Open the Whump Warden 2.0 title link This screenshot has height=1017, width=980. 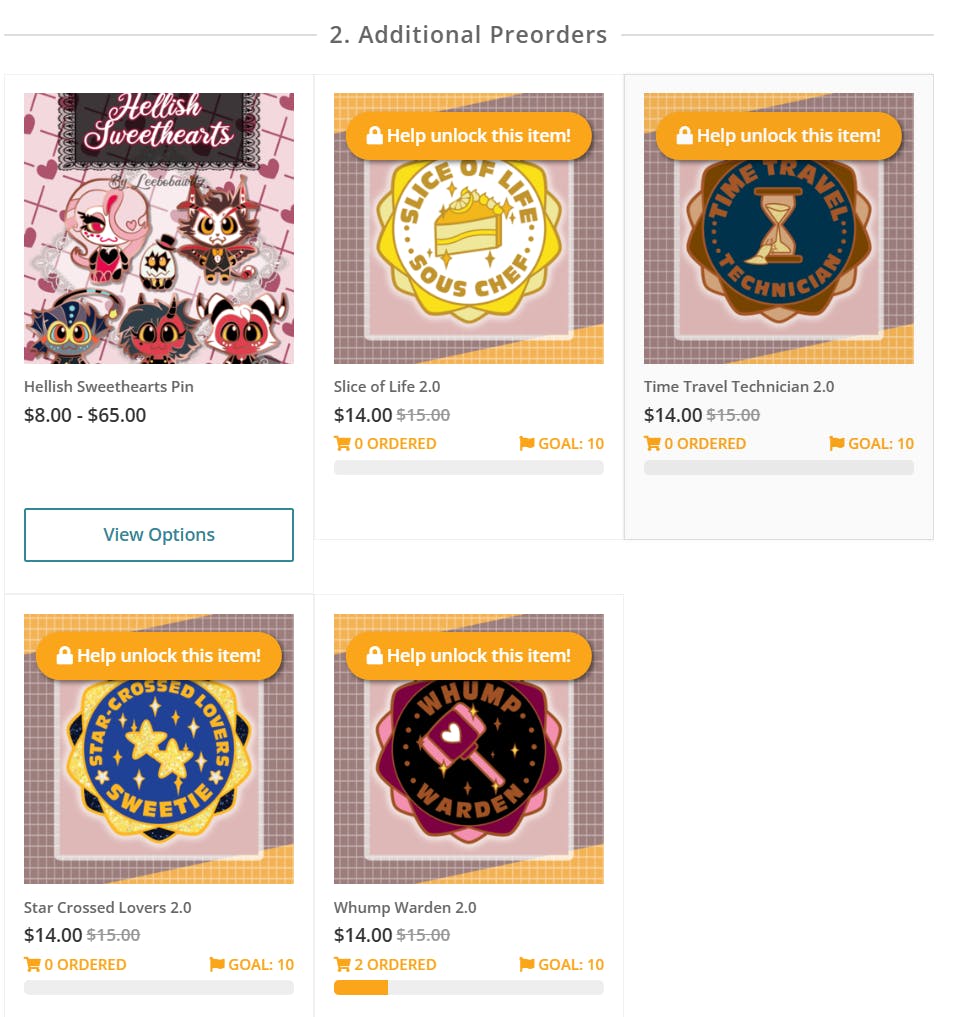[405, 907]
